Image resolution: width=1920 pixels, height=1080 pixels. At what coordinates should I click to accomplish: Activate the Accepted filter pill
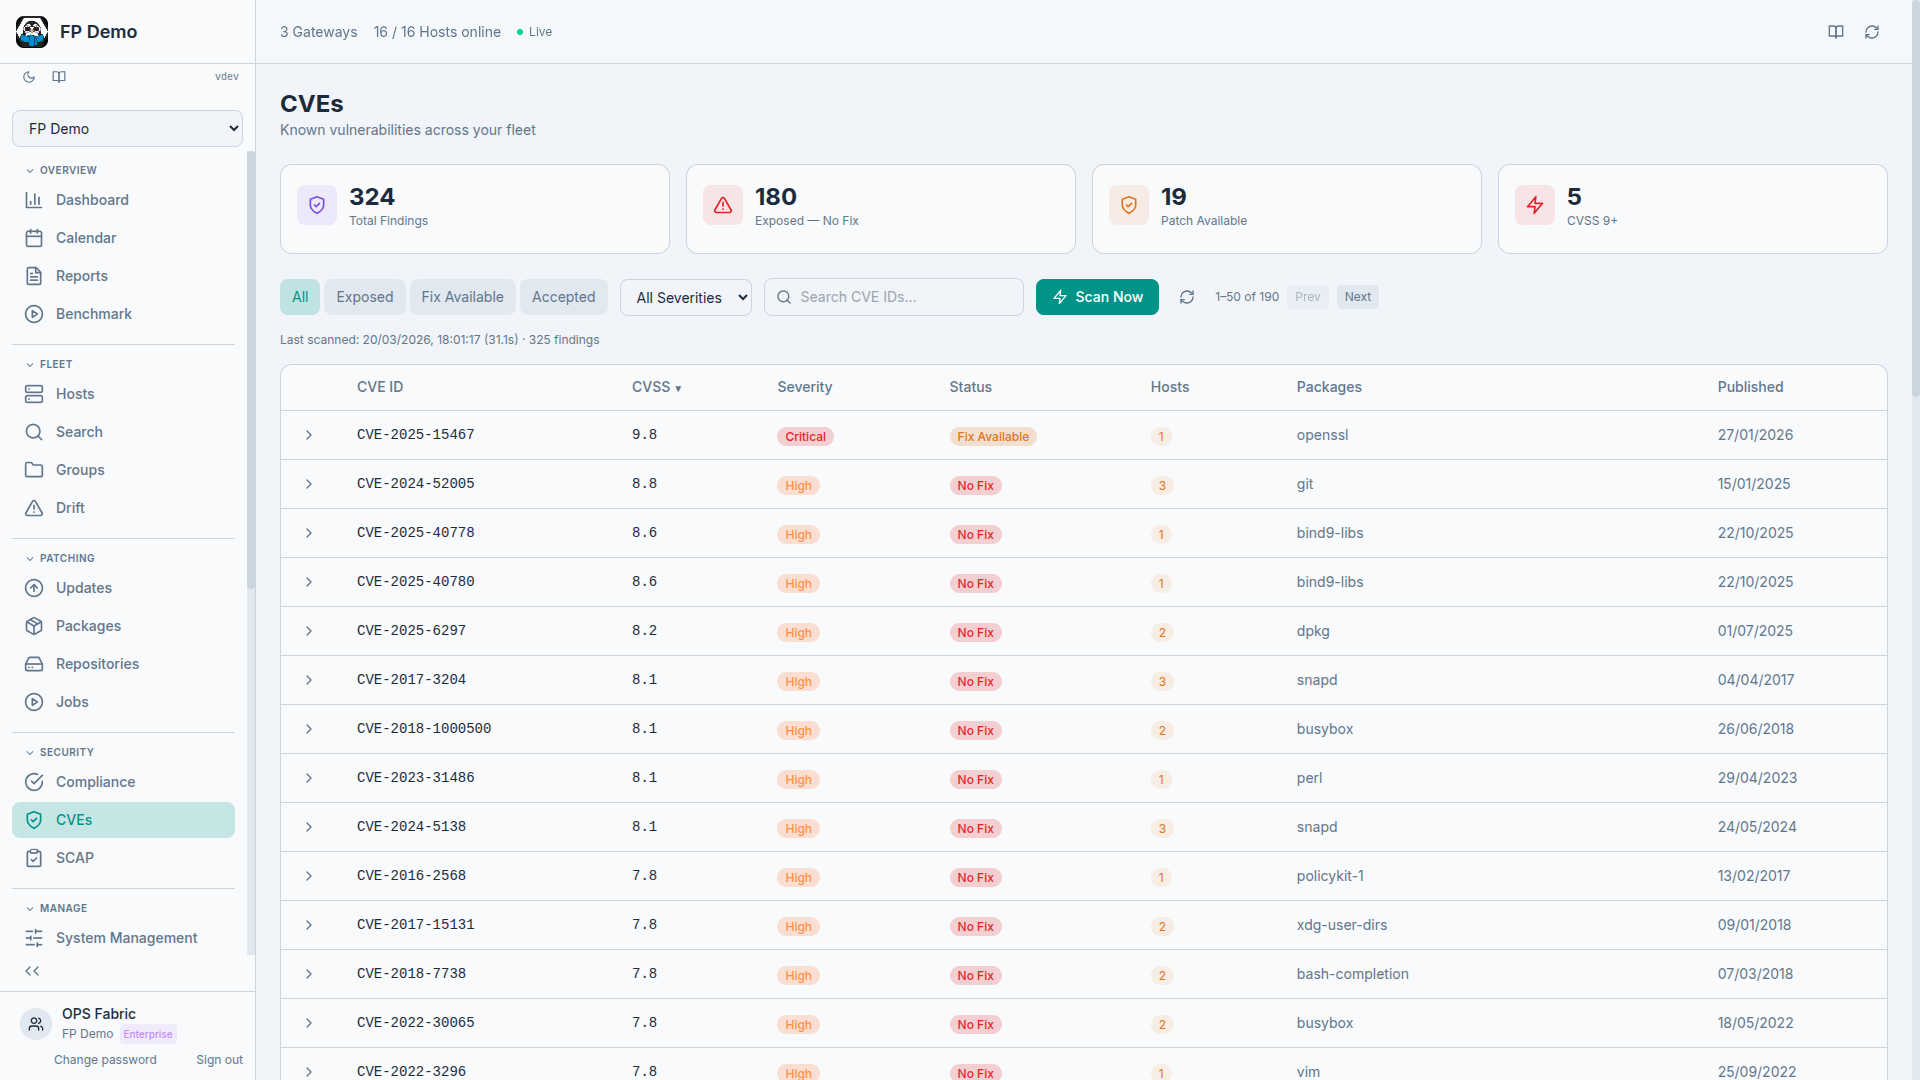pyautogui.click(x=564, y=297)
